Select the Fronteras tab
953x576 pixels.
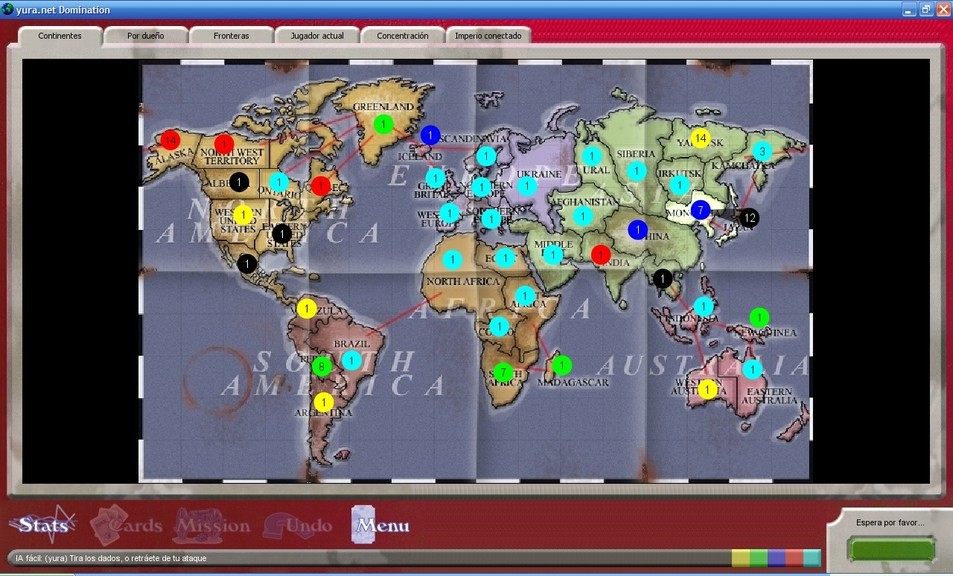(x=231, y=36)
